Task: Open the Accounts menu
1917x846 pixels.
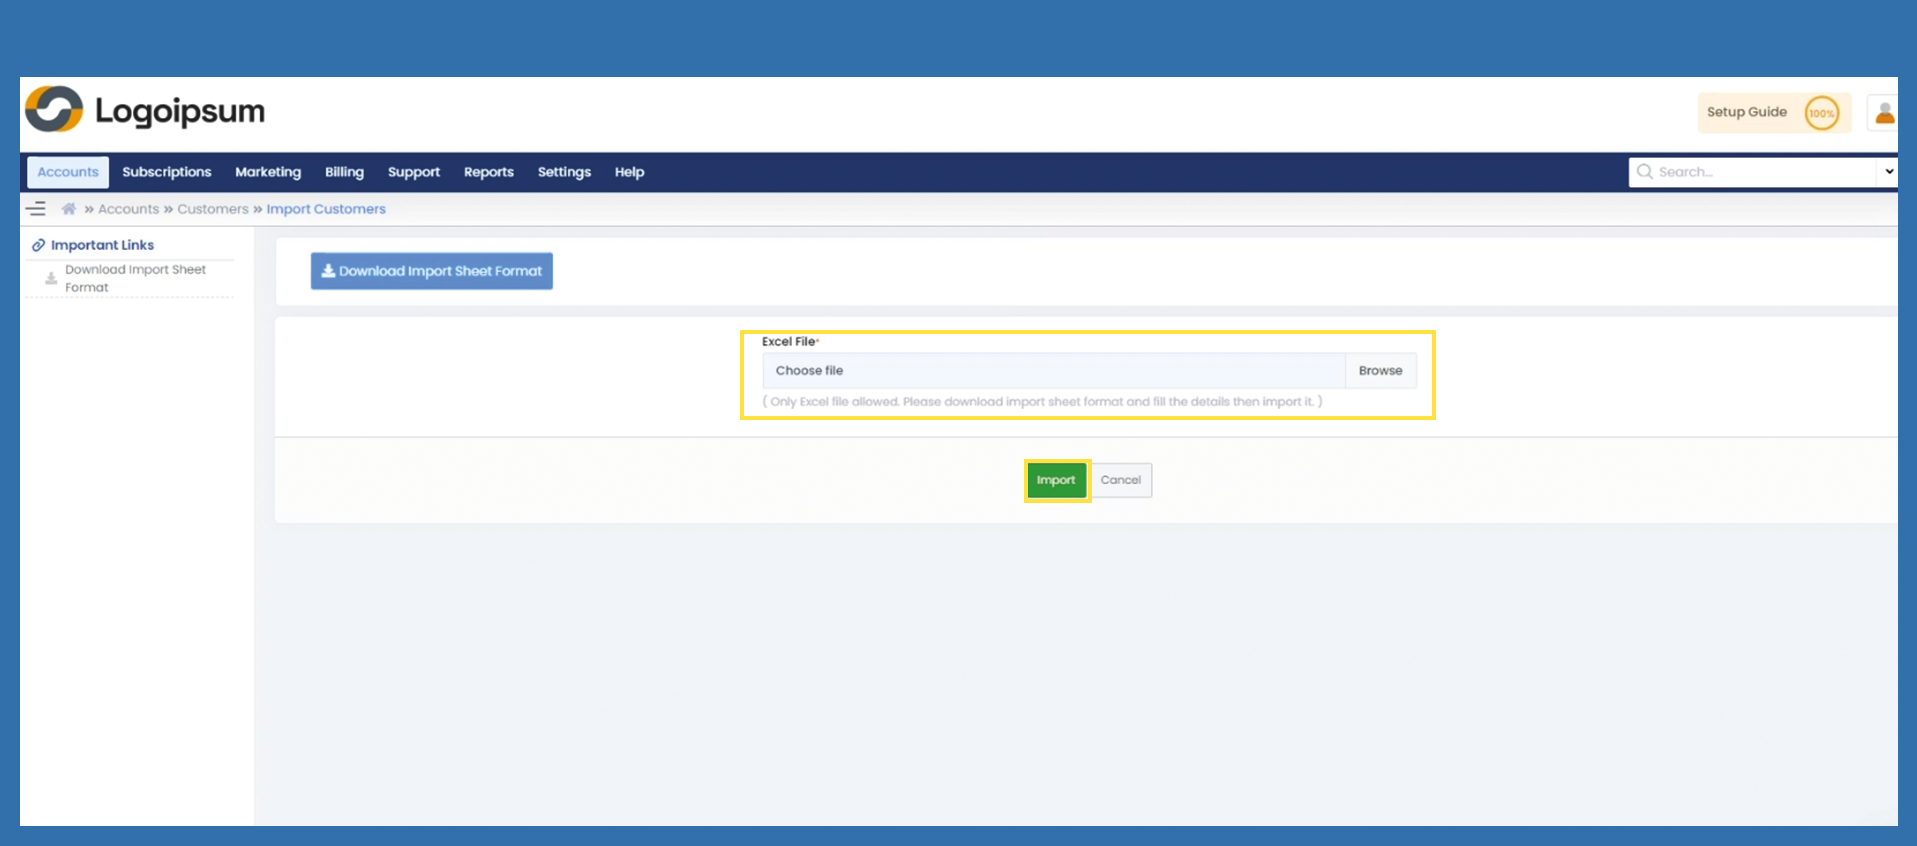Action: tap(68, 172)
